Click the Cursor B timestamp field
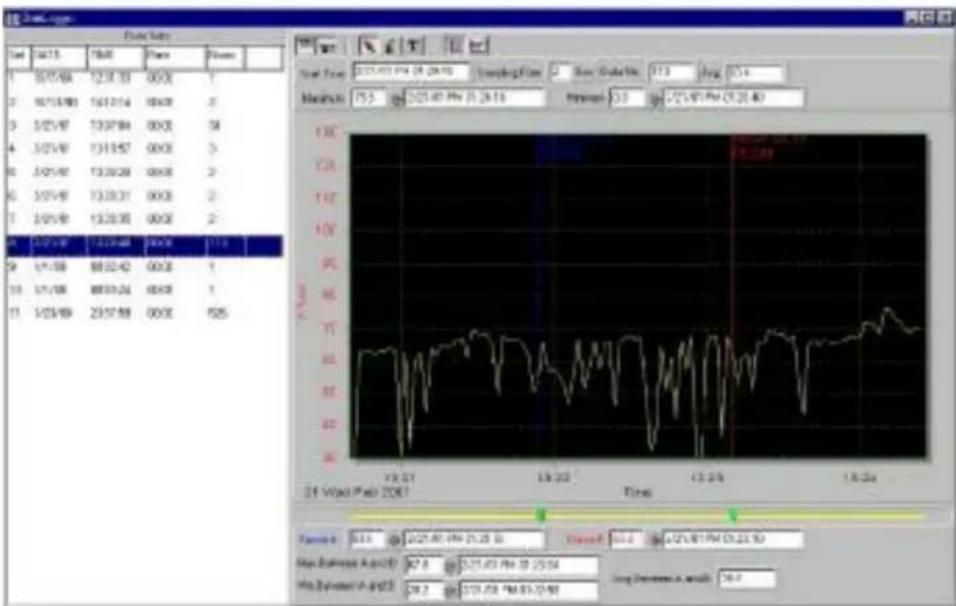956x606 pixels. [733, 539]
